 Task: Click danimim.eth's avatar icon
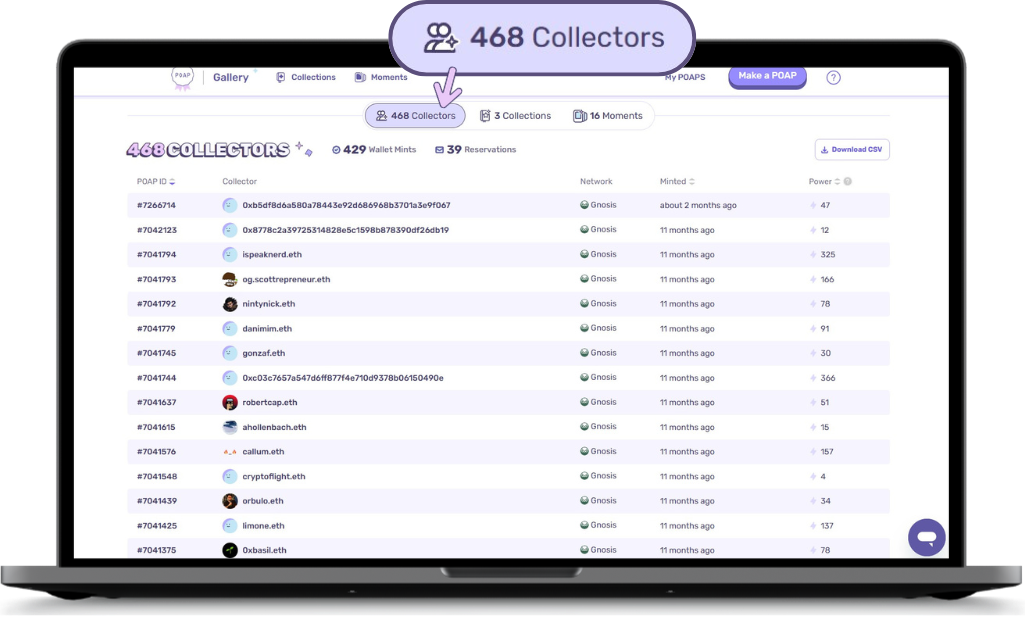(x=228, y=328)
